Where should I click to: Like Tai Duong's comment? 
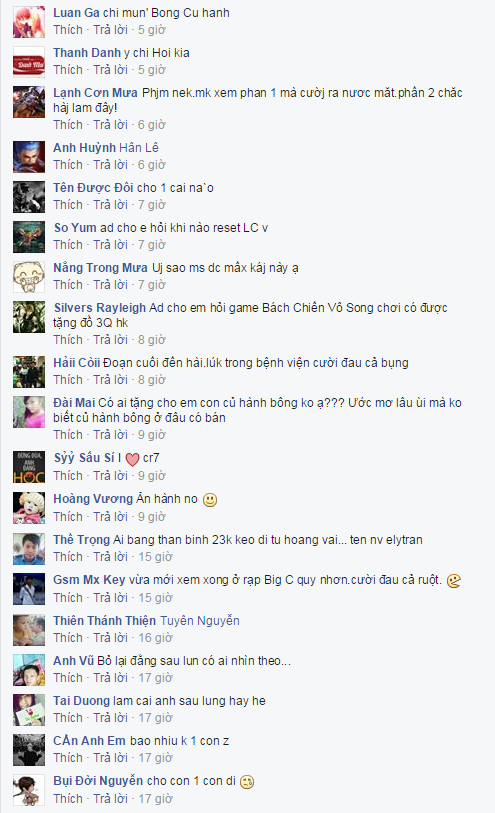pyautogui.click(x=68, y=718)
